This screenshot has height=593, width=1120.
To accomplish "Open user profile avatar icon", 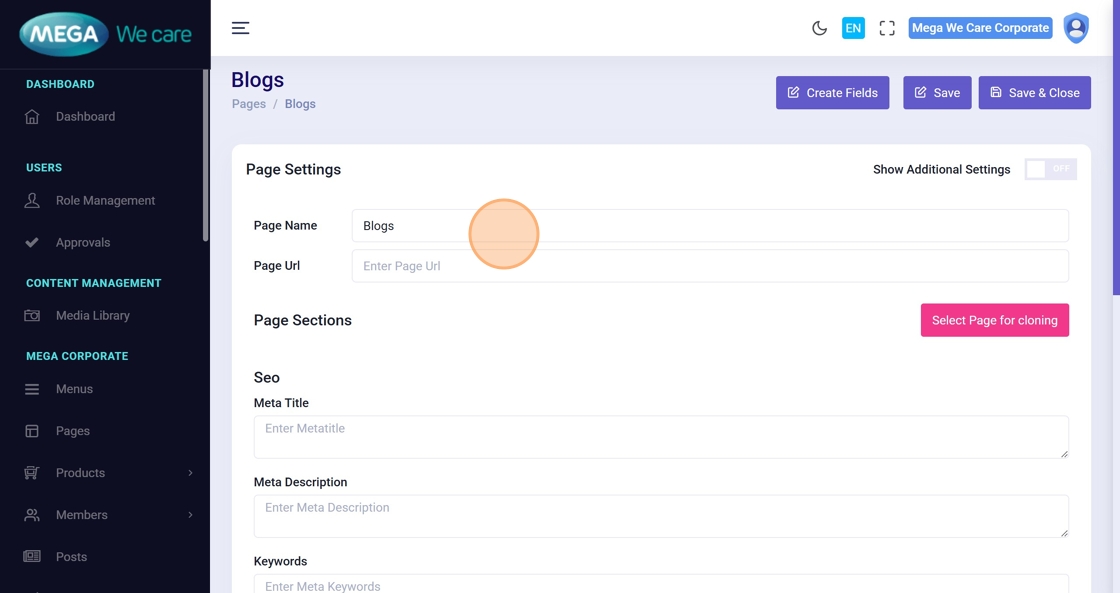I will (1076, 28).
